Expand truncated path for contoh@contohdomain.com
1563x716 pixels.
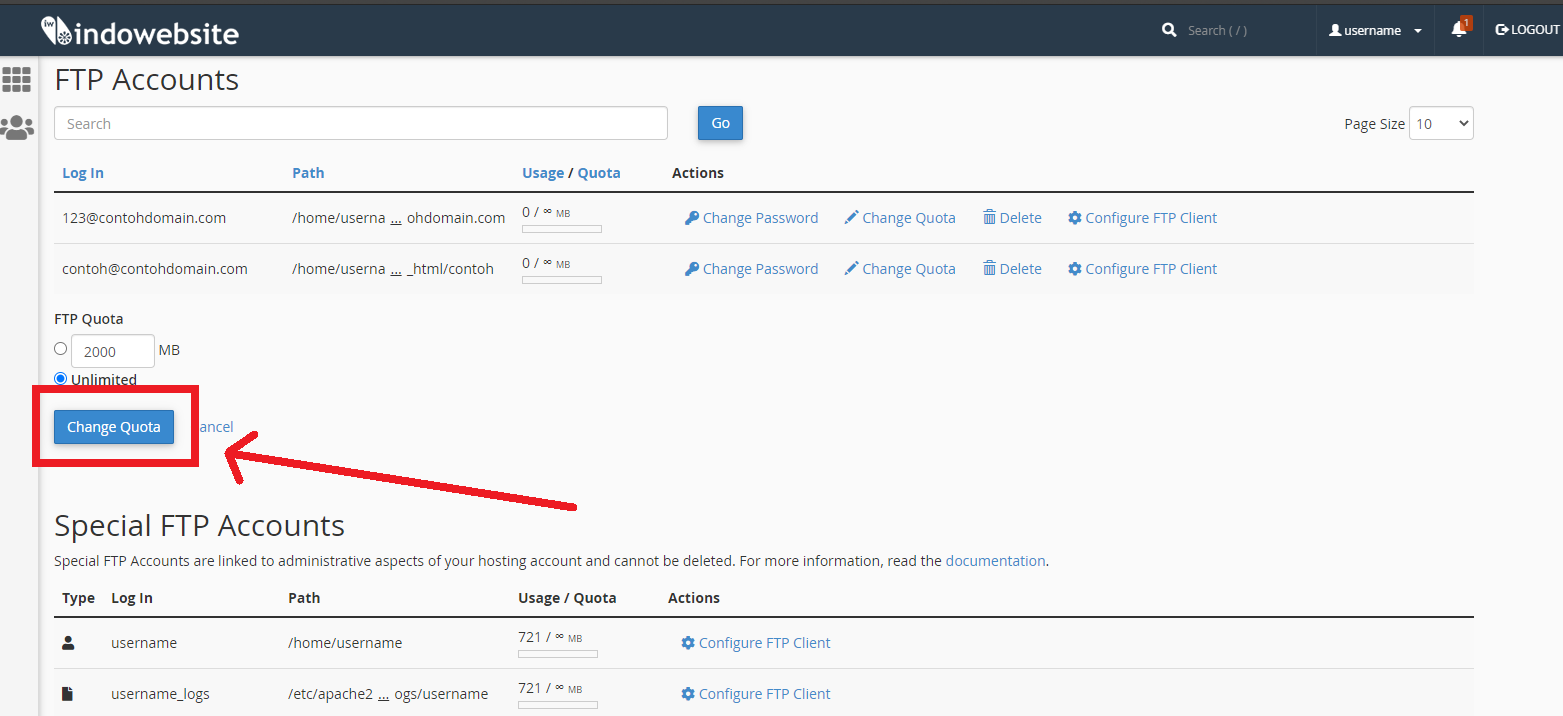[396, 270]
